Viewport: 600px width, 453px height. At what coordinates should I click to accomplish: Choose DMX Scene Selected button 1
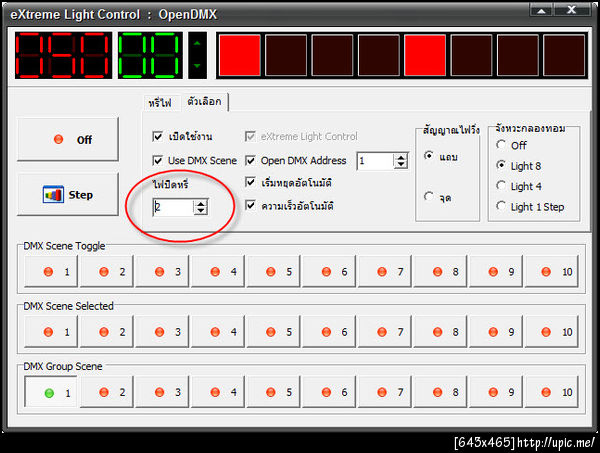pos(51,332)
